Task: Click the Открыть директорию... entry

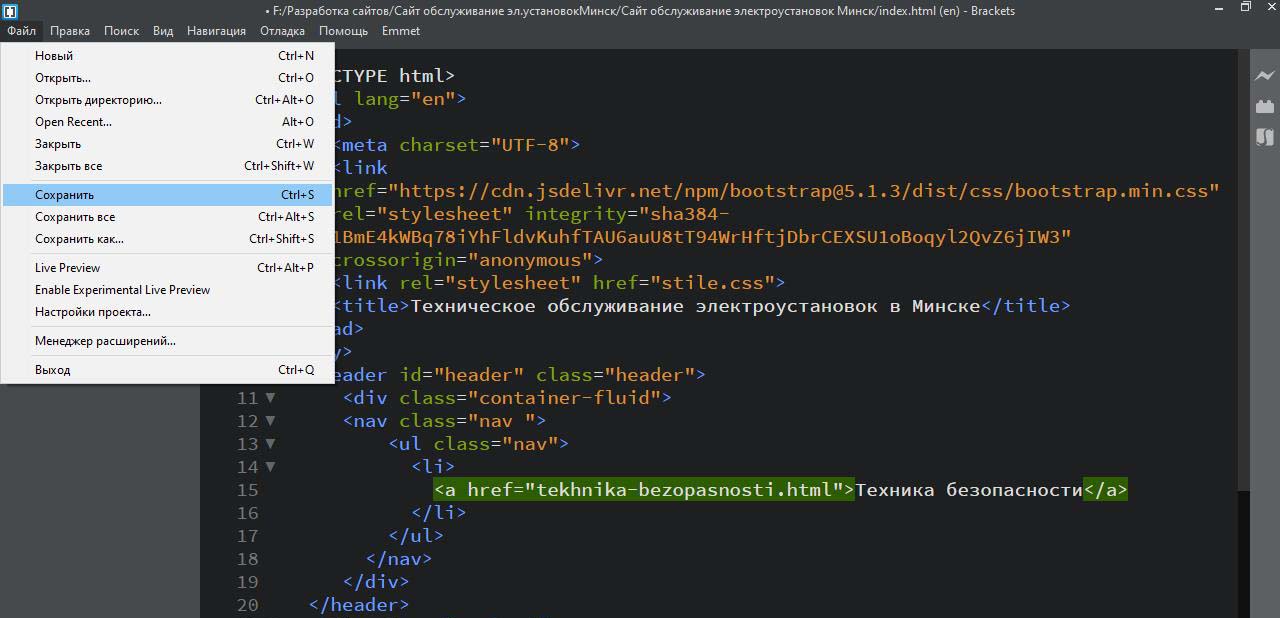Action: point(98,100)
